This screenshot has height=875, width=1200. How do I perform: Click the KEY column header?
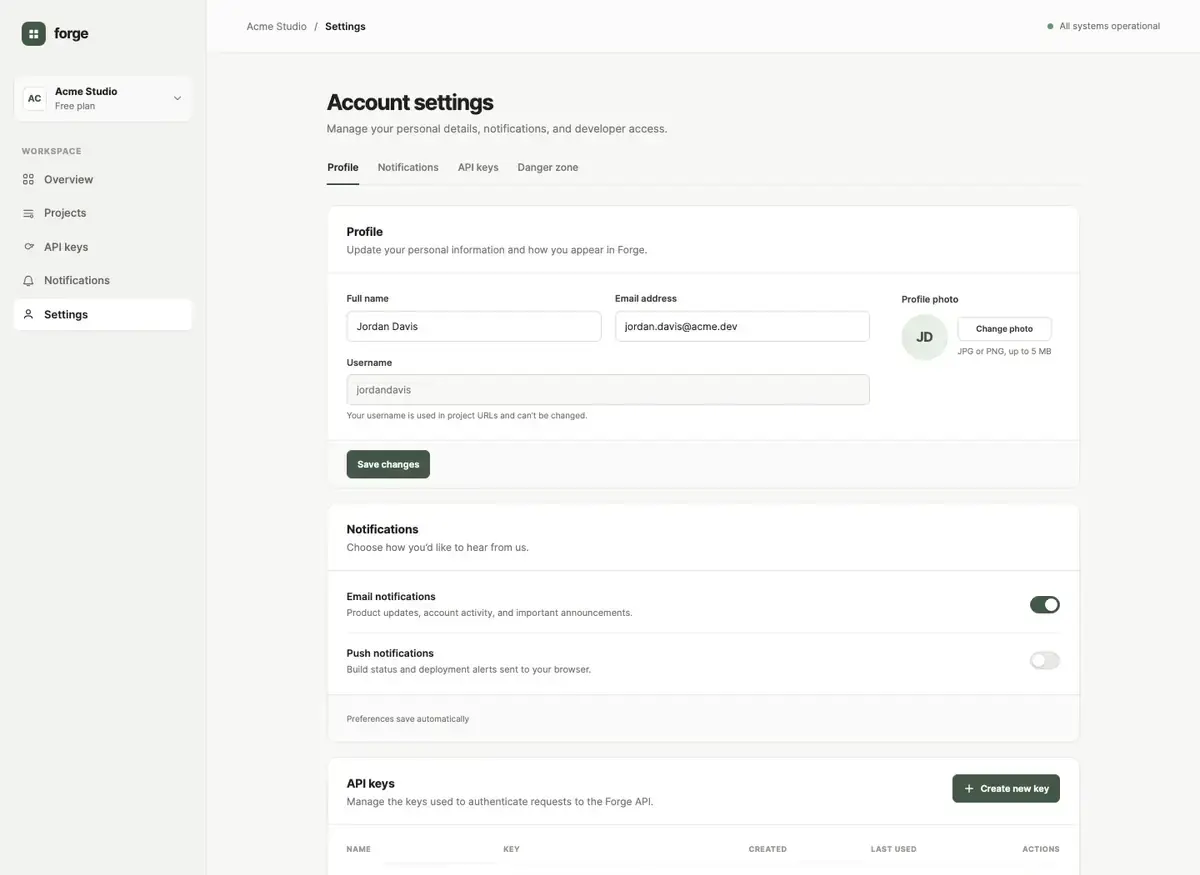point(511,849)
